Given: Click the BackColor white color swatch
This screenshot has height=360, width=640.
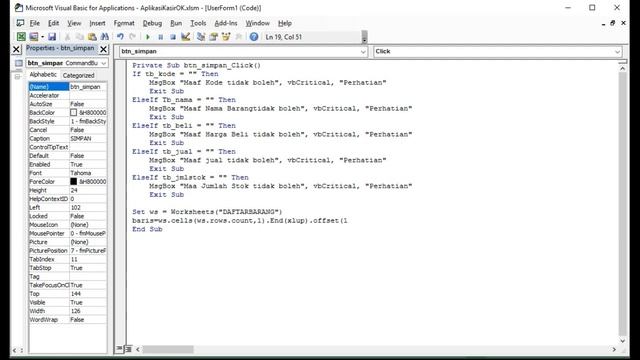Looking at the screenshot, I should click(x=73, y=112).
